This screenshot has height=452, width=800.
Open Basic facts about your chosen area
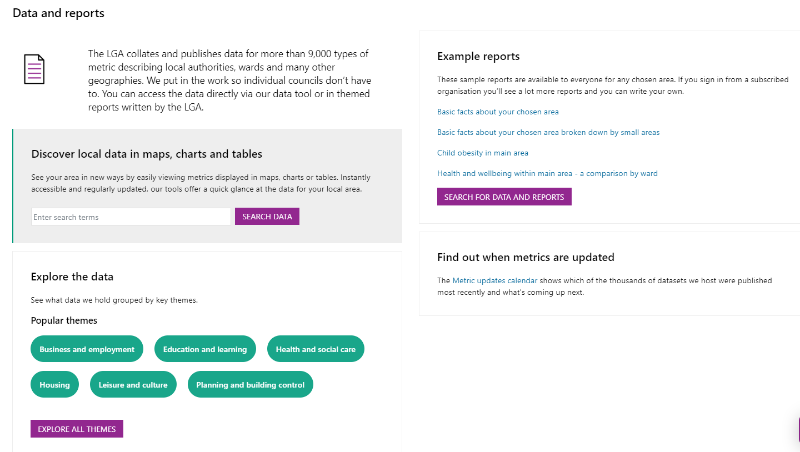(497, 112)
